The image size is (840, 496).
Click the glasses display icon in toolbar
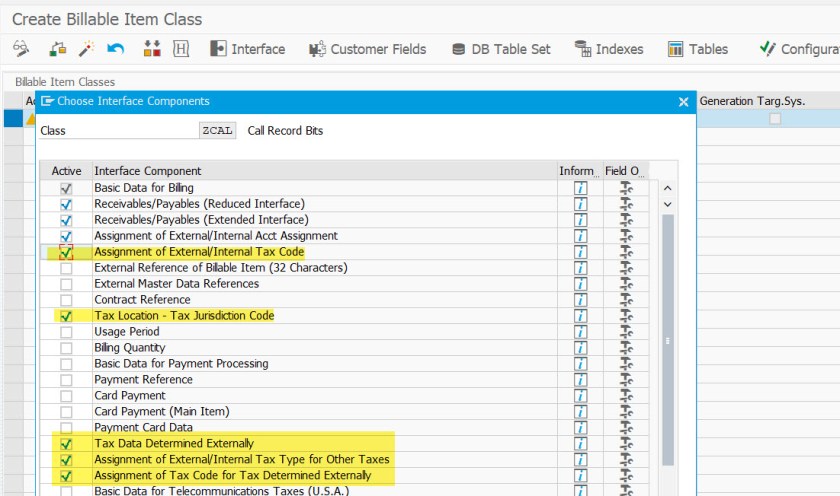[x=21, y=49]
